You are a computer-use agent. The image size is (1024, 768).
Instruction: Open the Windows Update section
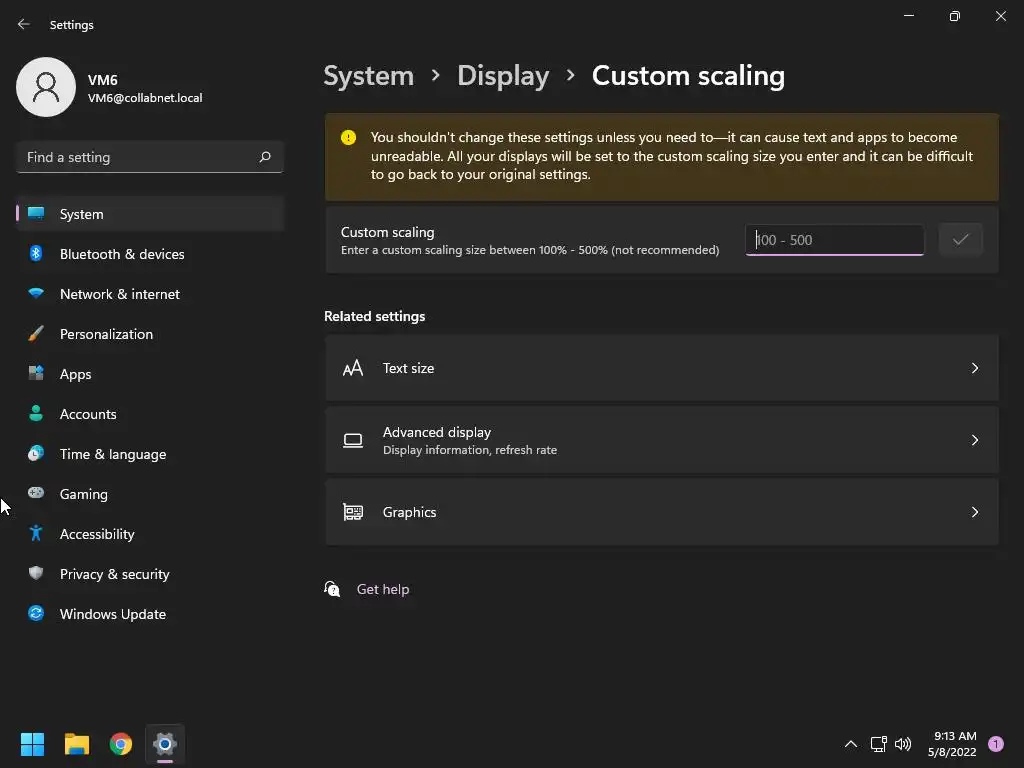click(x=113, y=614)
